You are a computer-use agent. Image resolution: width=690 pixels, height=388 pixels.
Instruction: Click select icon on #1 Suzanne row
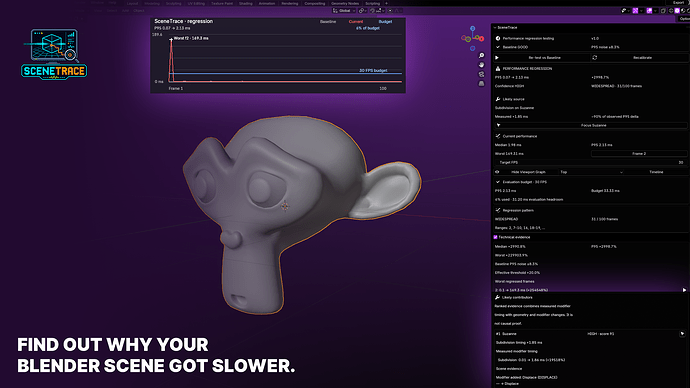coord(682,333)
